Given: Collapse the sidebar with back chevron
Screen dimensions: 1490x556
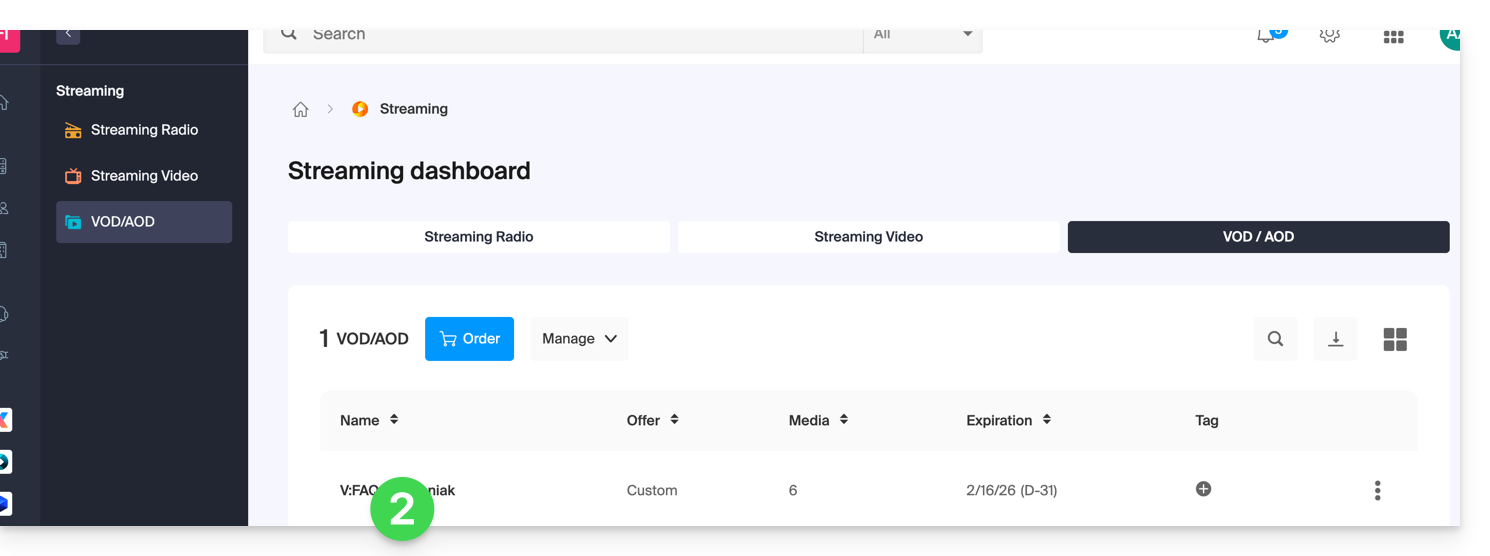Looking at the screenshot, I should (x=68, y=35).
